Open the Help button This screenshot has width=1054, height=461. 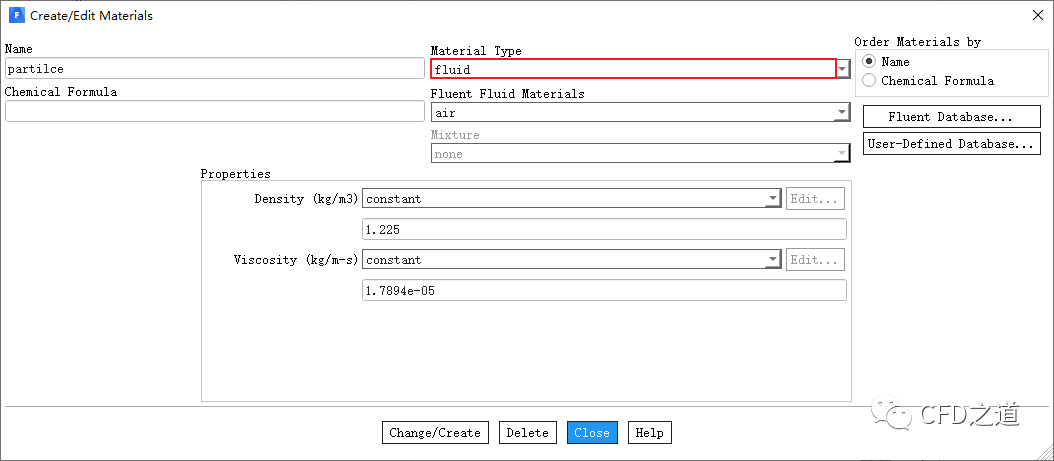(x=649, y=433)
